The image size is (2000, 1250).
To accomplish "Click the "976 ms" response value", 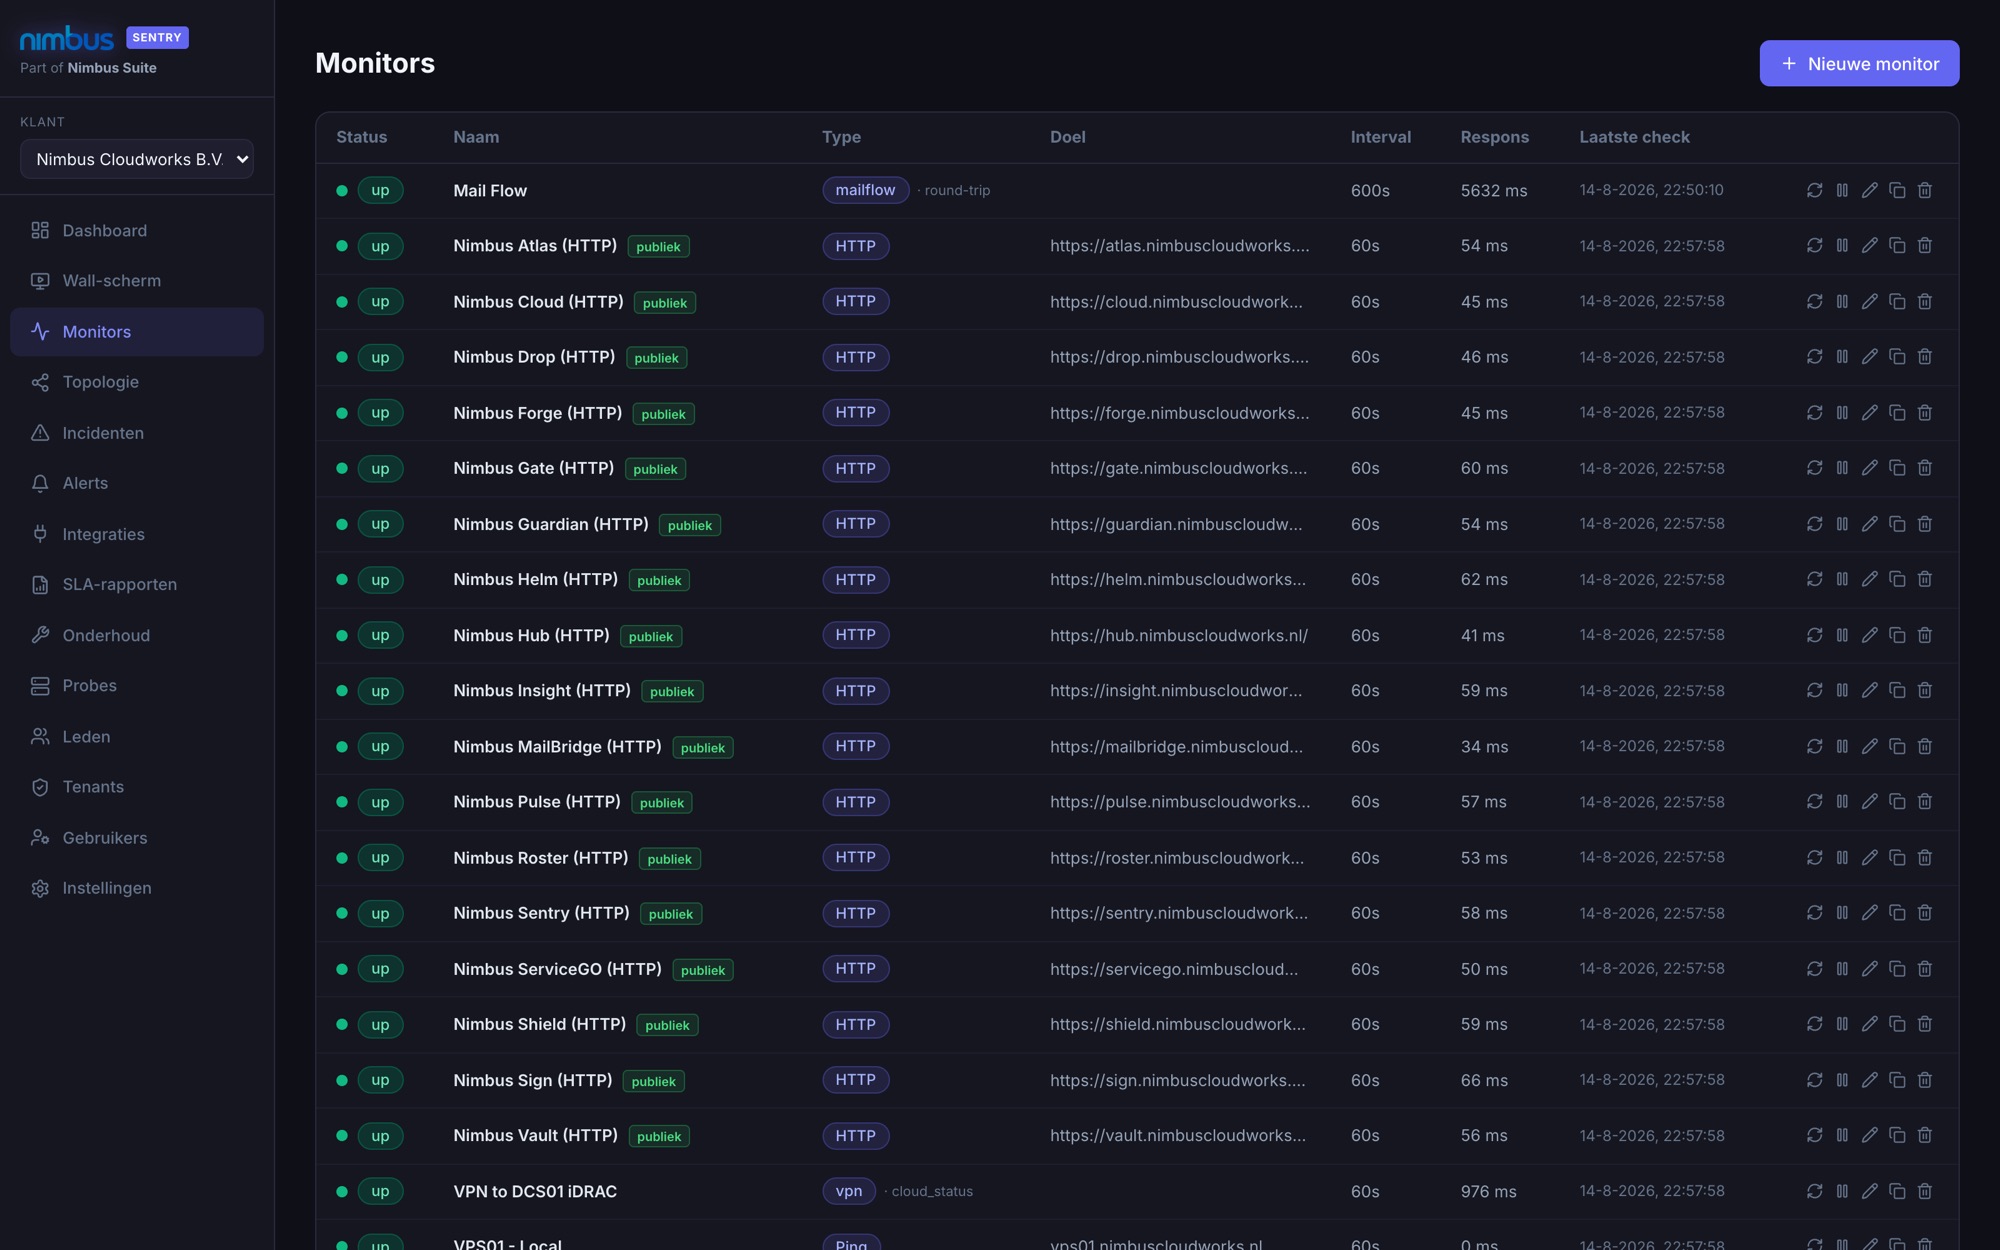I will click(x=1488, y=1192).
